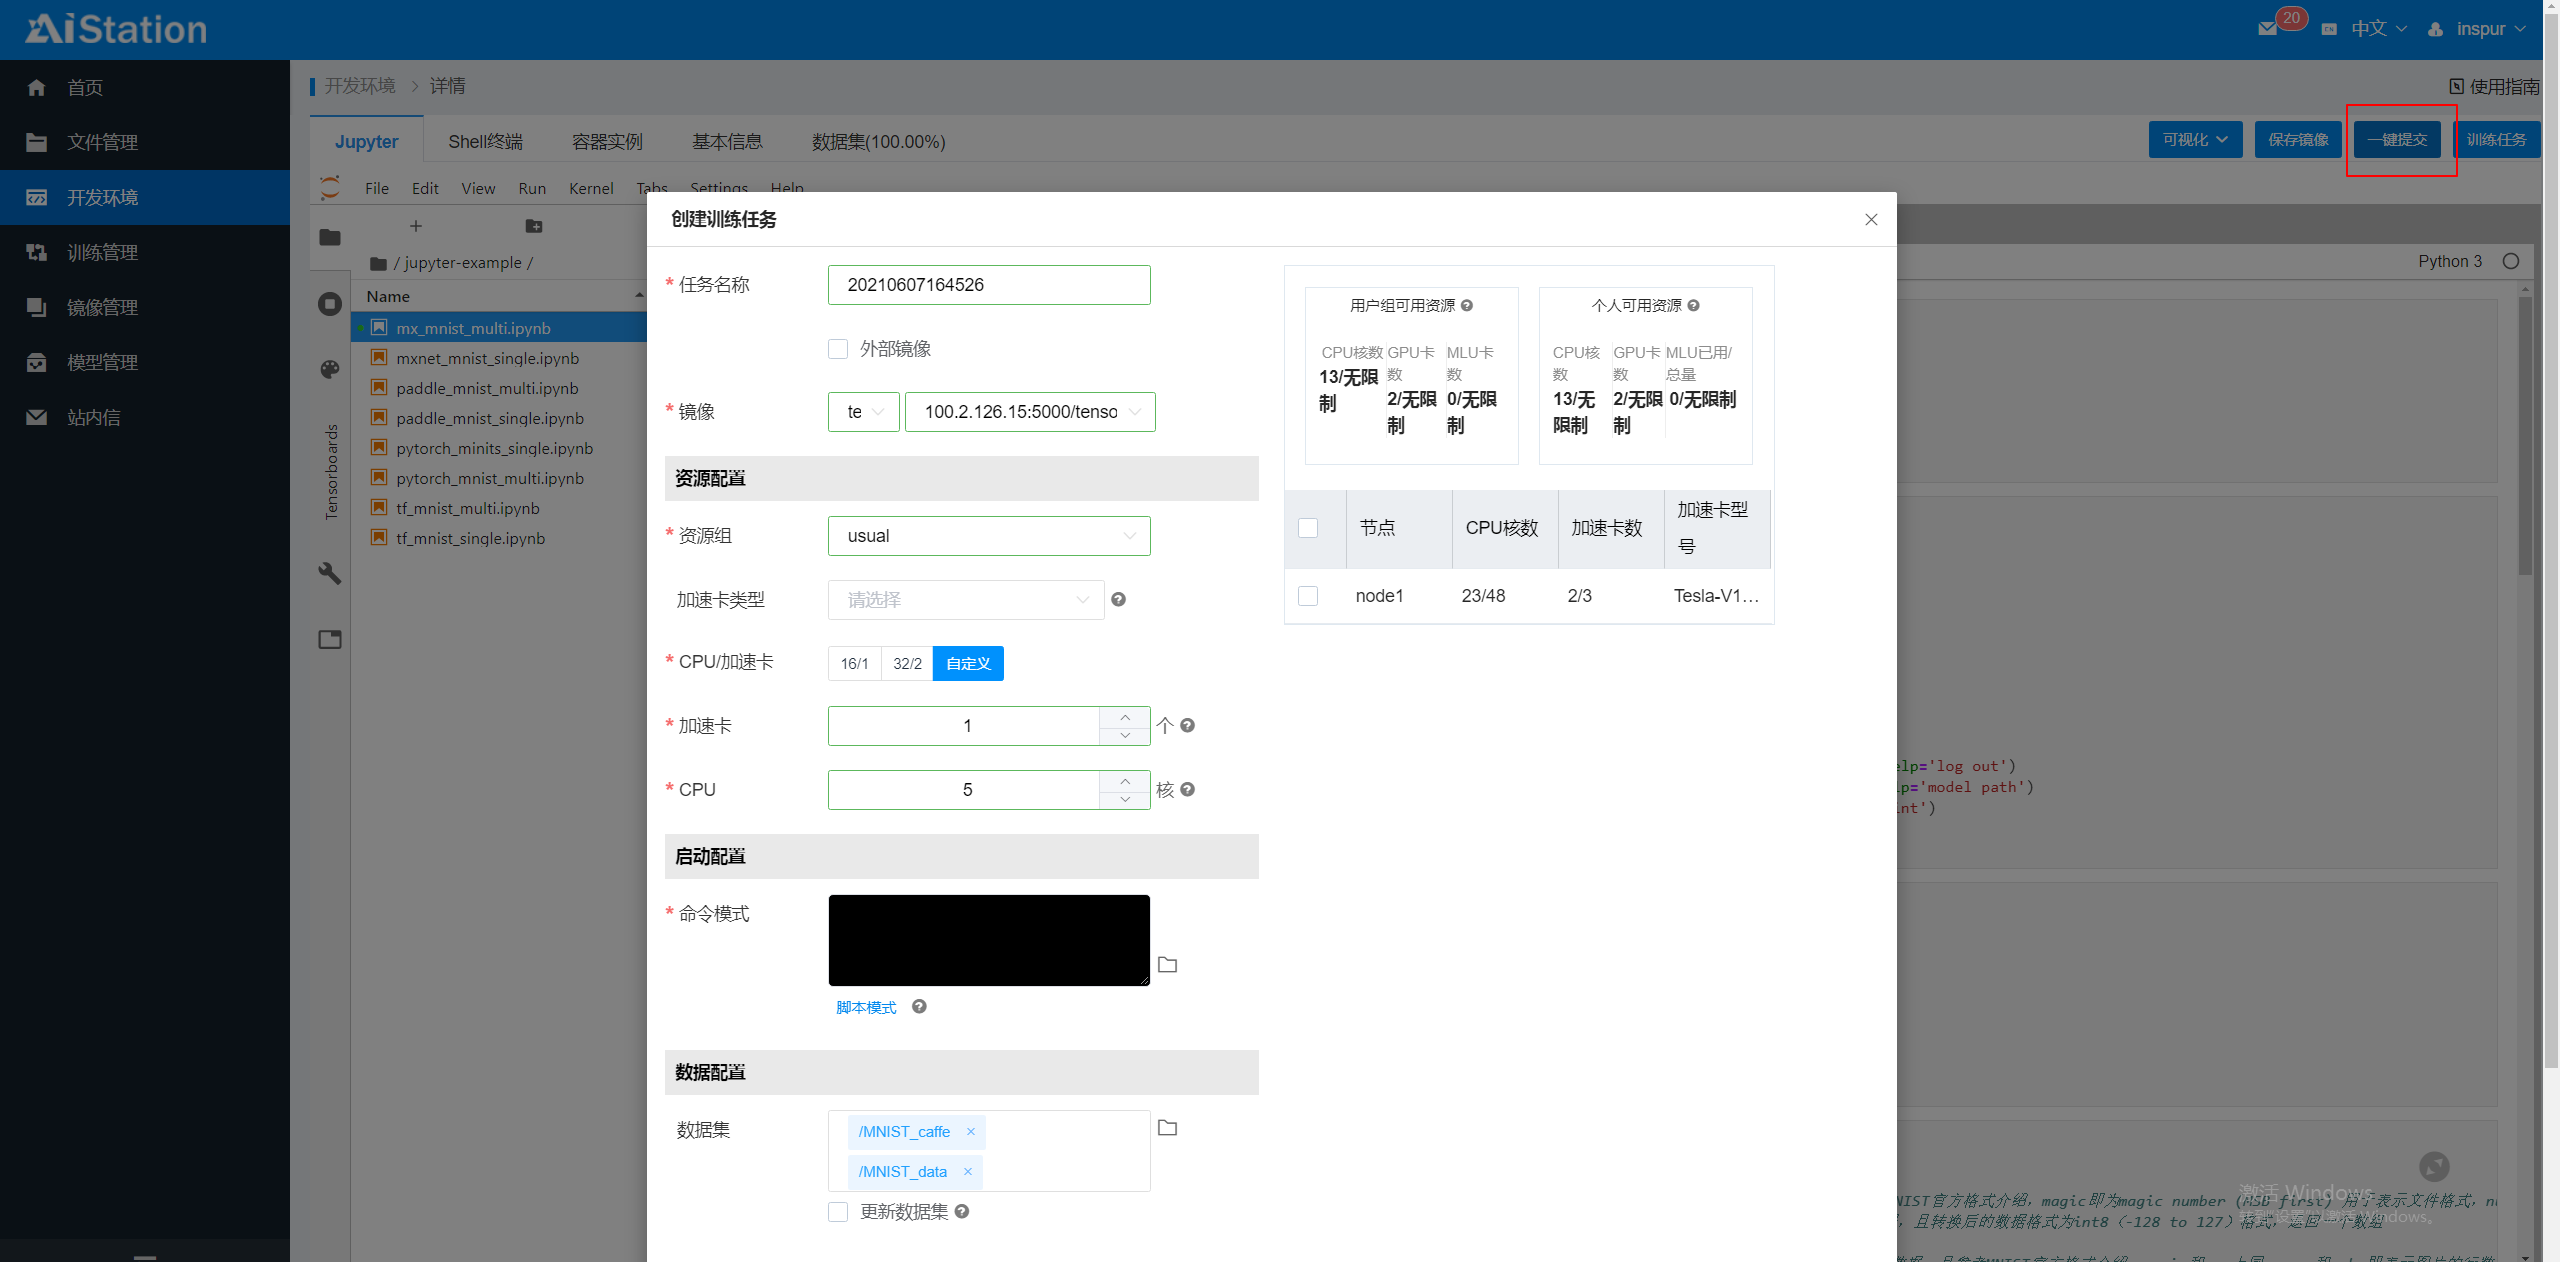The image size is (2560, 1262).
Task: Click help icon beside accelerator card type
Action: [x=1118, y=600]
